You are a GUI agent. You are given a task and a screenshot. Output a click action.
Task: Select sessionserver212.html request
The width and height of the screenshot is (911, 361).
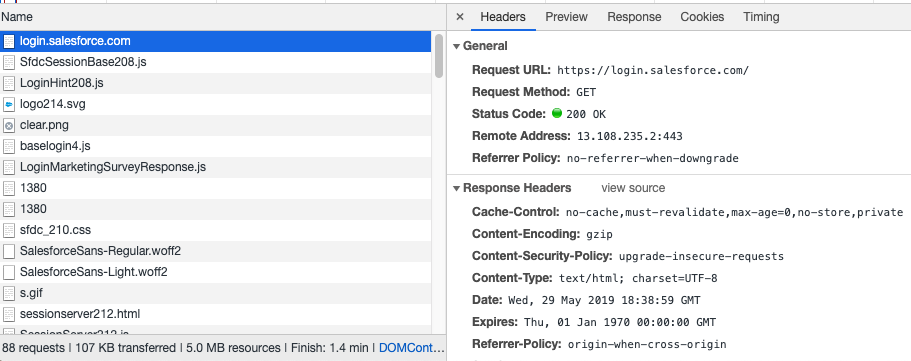[x=216, y=314]
